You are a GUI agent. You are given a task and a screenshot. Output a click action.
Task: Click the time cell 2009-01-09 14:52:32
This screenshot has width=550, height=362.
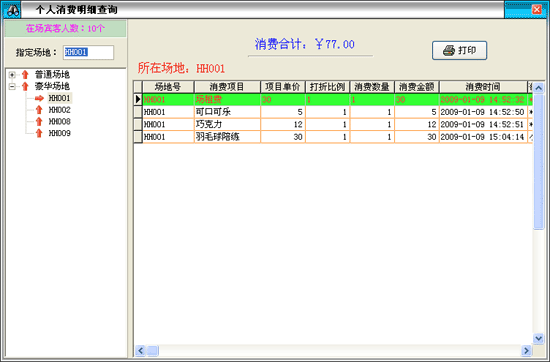[483, 100]
